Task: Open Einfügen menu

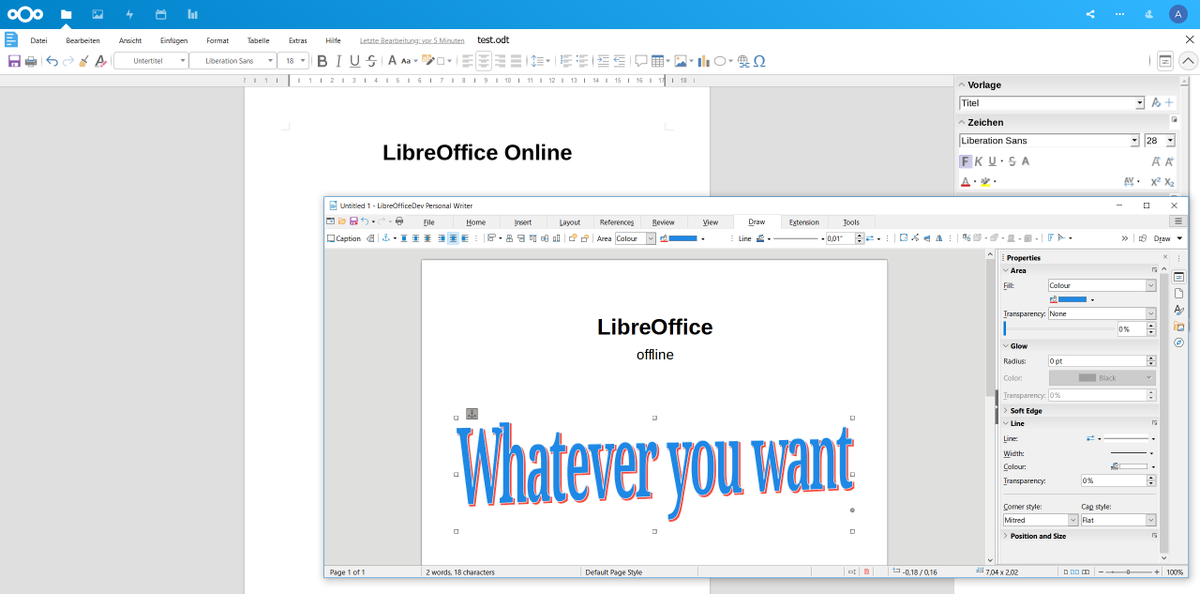Action: pyautogui.click(x=173, y=40)
